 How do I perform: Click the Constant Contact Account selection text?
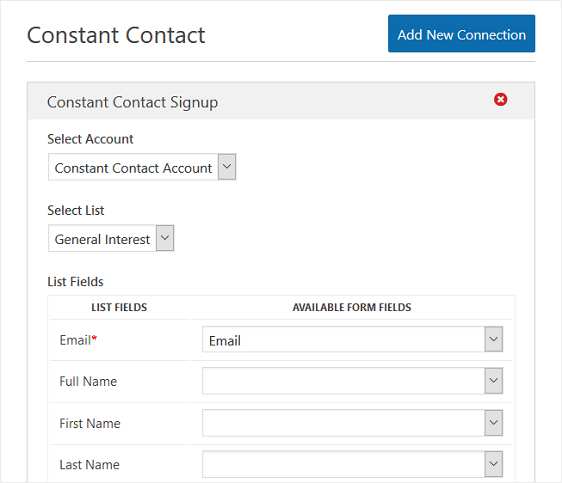[133, 168]
